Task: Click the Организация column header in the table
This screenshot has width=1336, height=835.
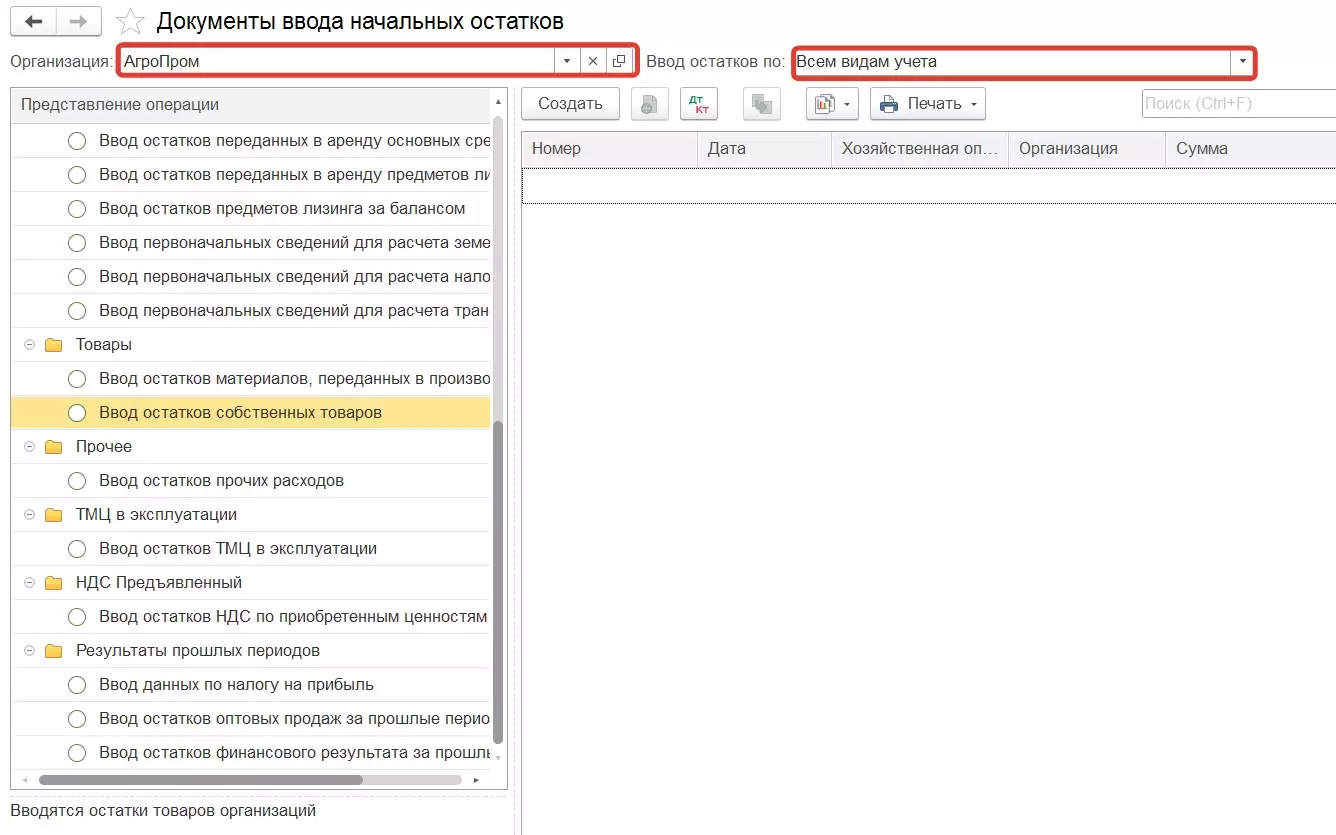Action: [1087, 149]
